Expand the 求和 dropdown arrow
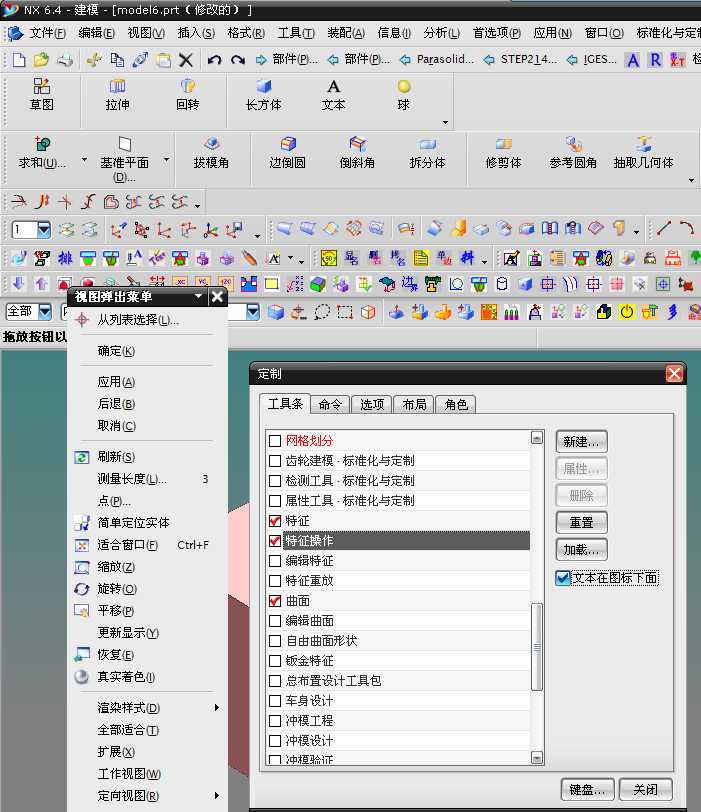 84,160
